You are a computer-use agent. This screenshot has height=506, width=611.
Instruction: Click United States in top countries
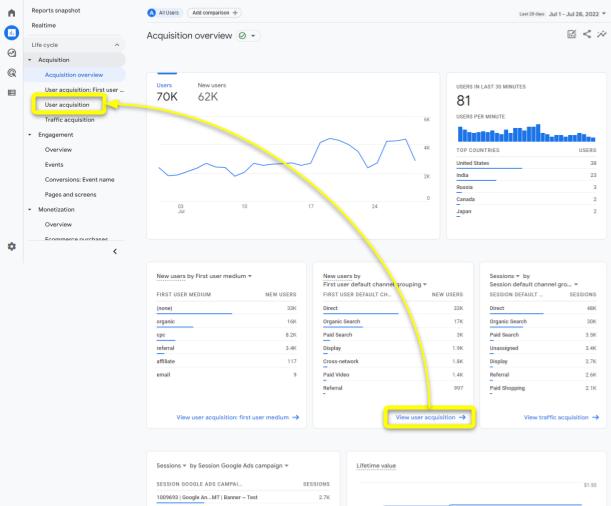[526, 163]
